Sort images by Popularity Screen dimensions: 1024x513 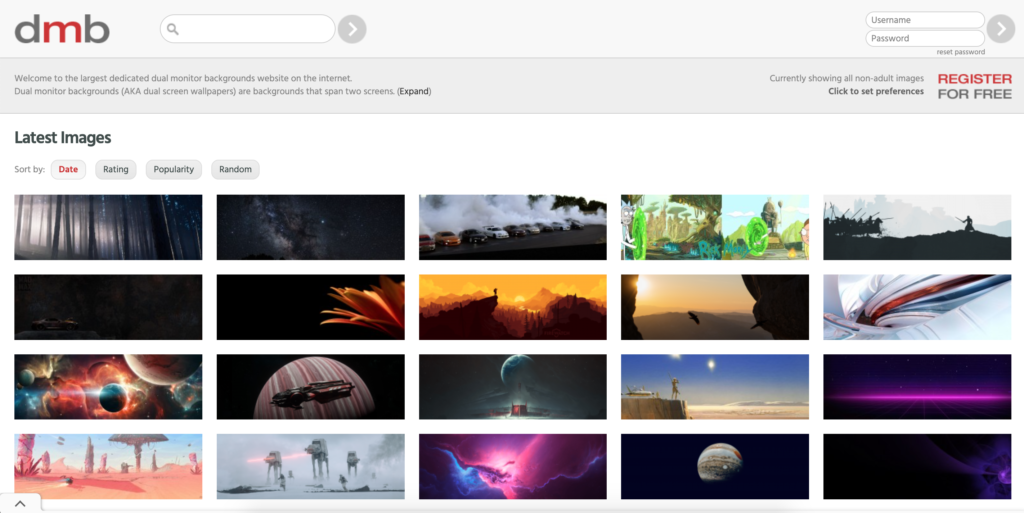(174, 169)
